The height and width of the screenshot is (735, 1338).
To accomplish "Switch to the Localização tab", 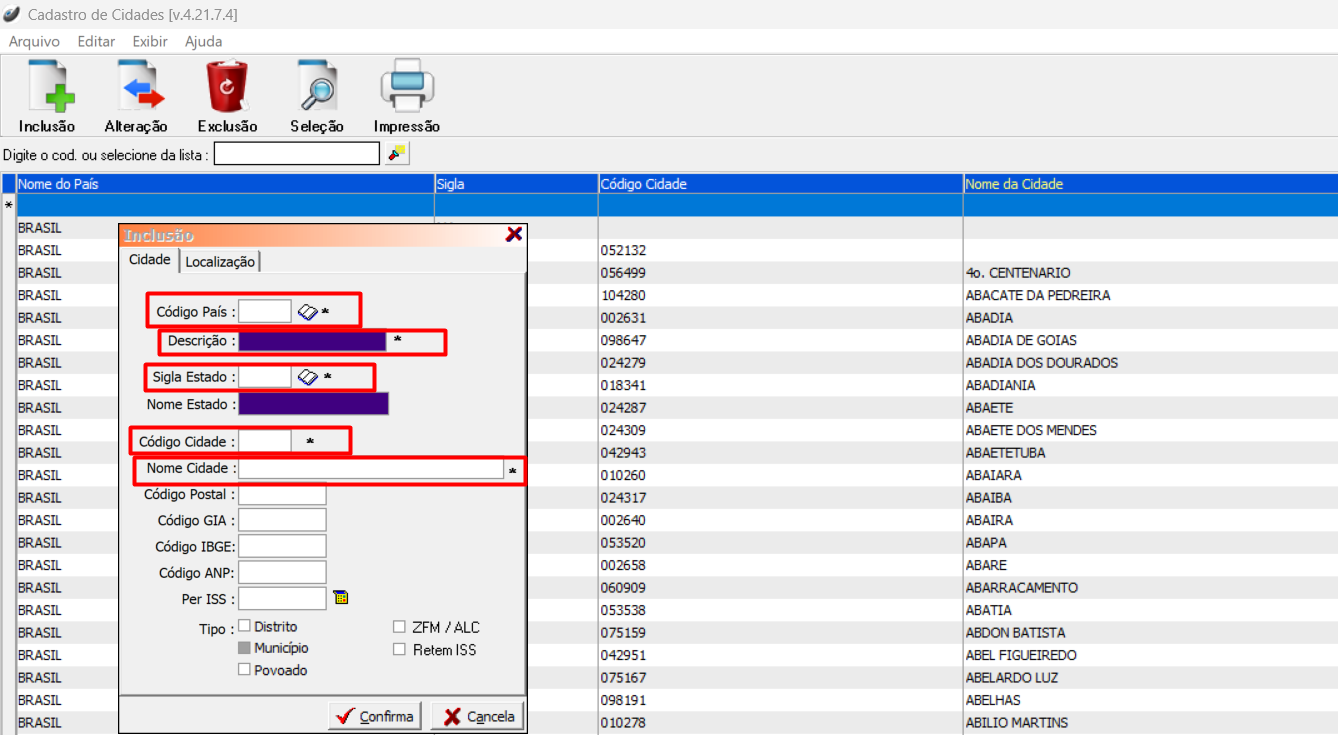I will [x=220, y=261].
